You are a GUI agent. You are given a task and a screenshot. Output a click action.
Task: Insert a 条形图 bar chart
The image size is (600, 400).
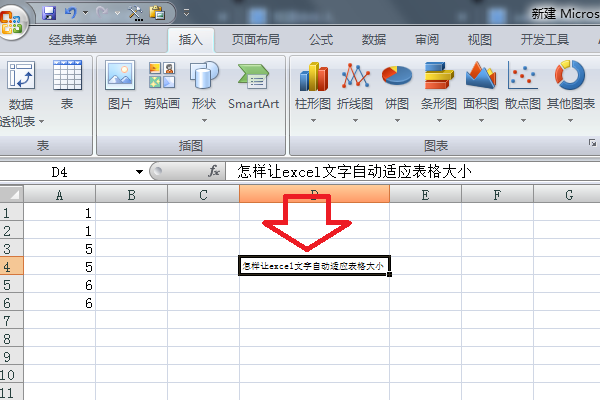pyautogui.click(x=439, y=85)
